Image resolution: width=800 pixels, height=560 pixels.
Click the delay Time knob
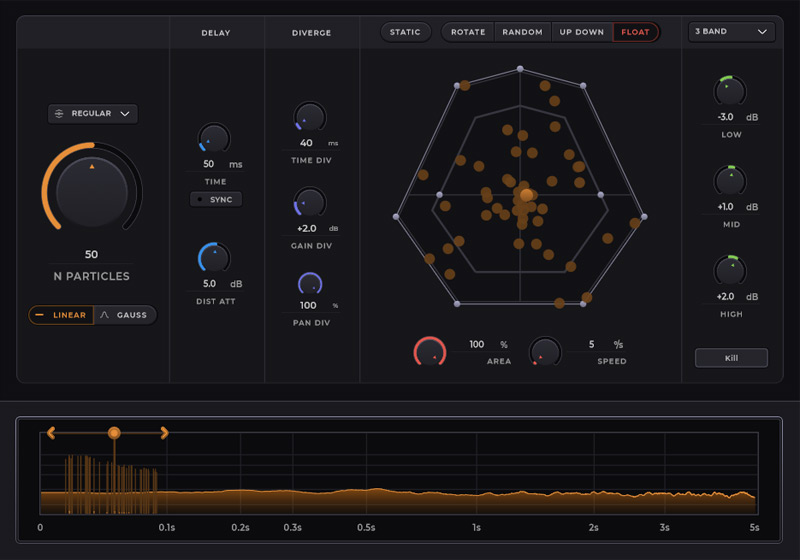pos(214,138)
